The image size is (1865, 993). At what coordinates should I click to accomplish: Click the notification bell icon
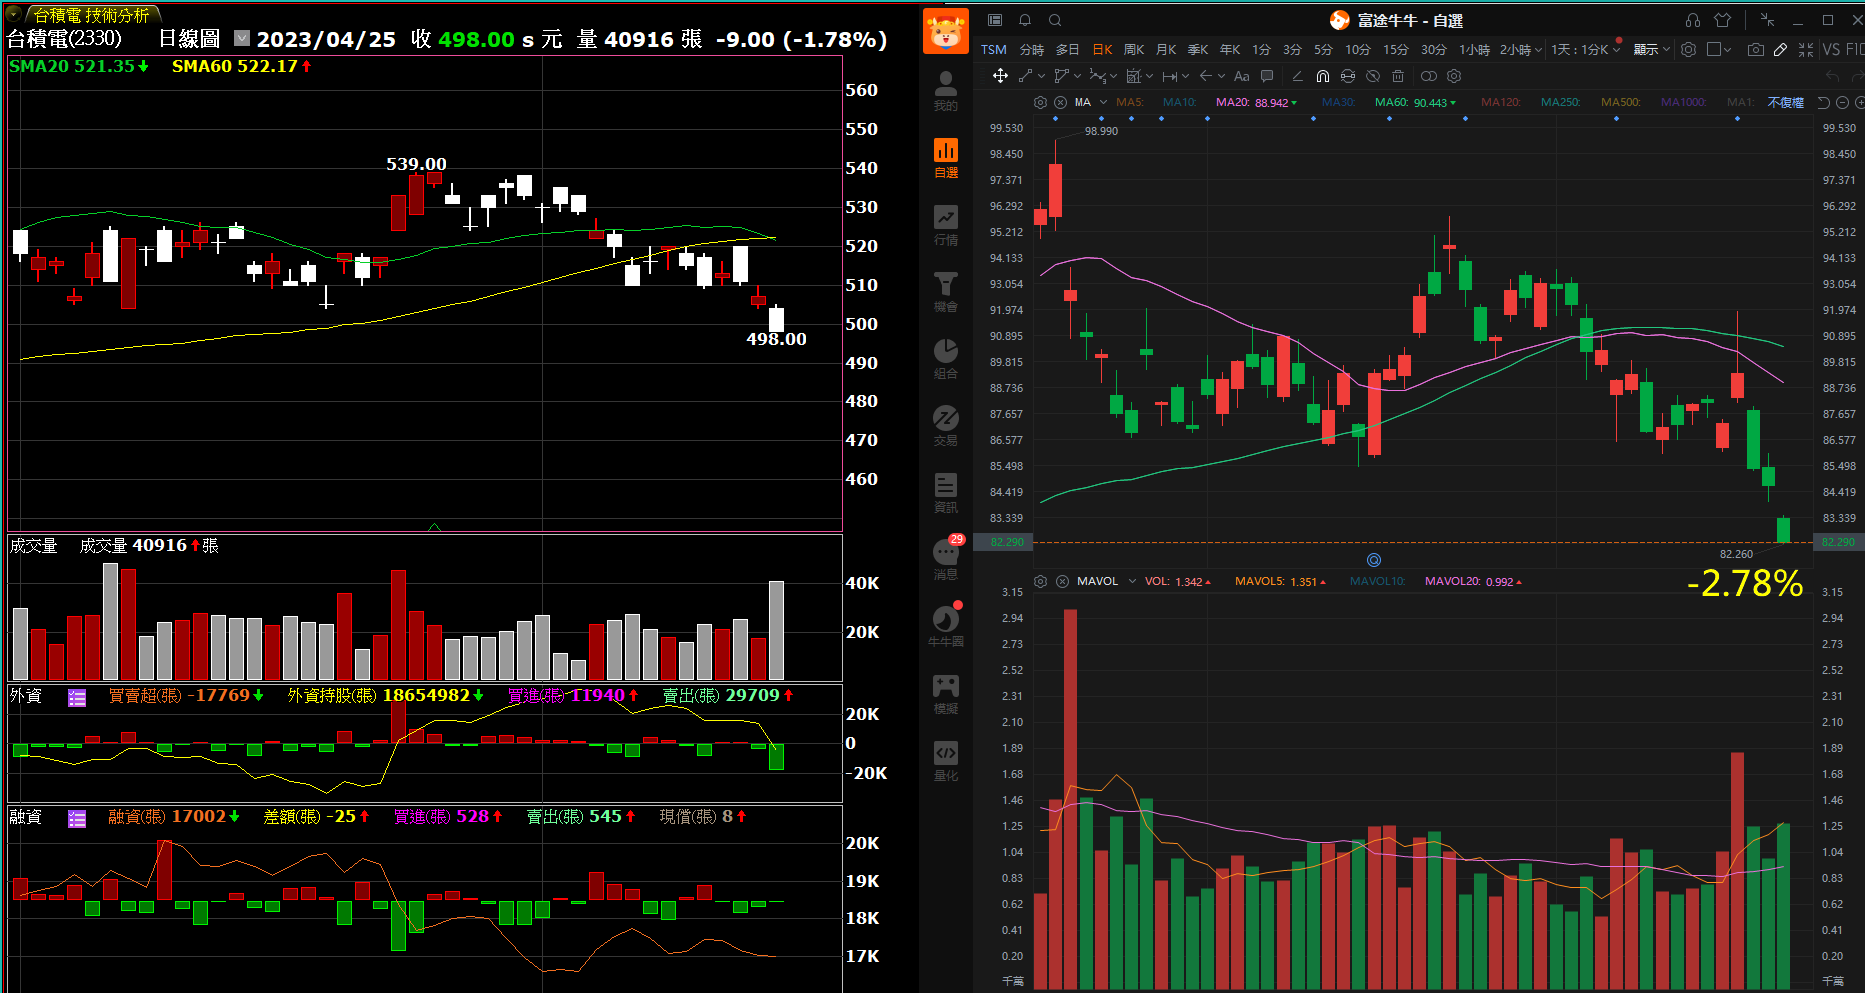coord(1025,20)
